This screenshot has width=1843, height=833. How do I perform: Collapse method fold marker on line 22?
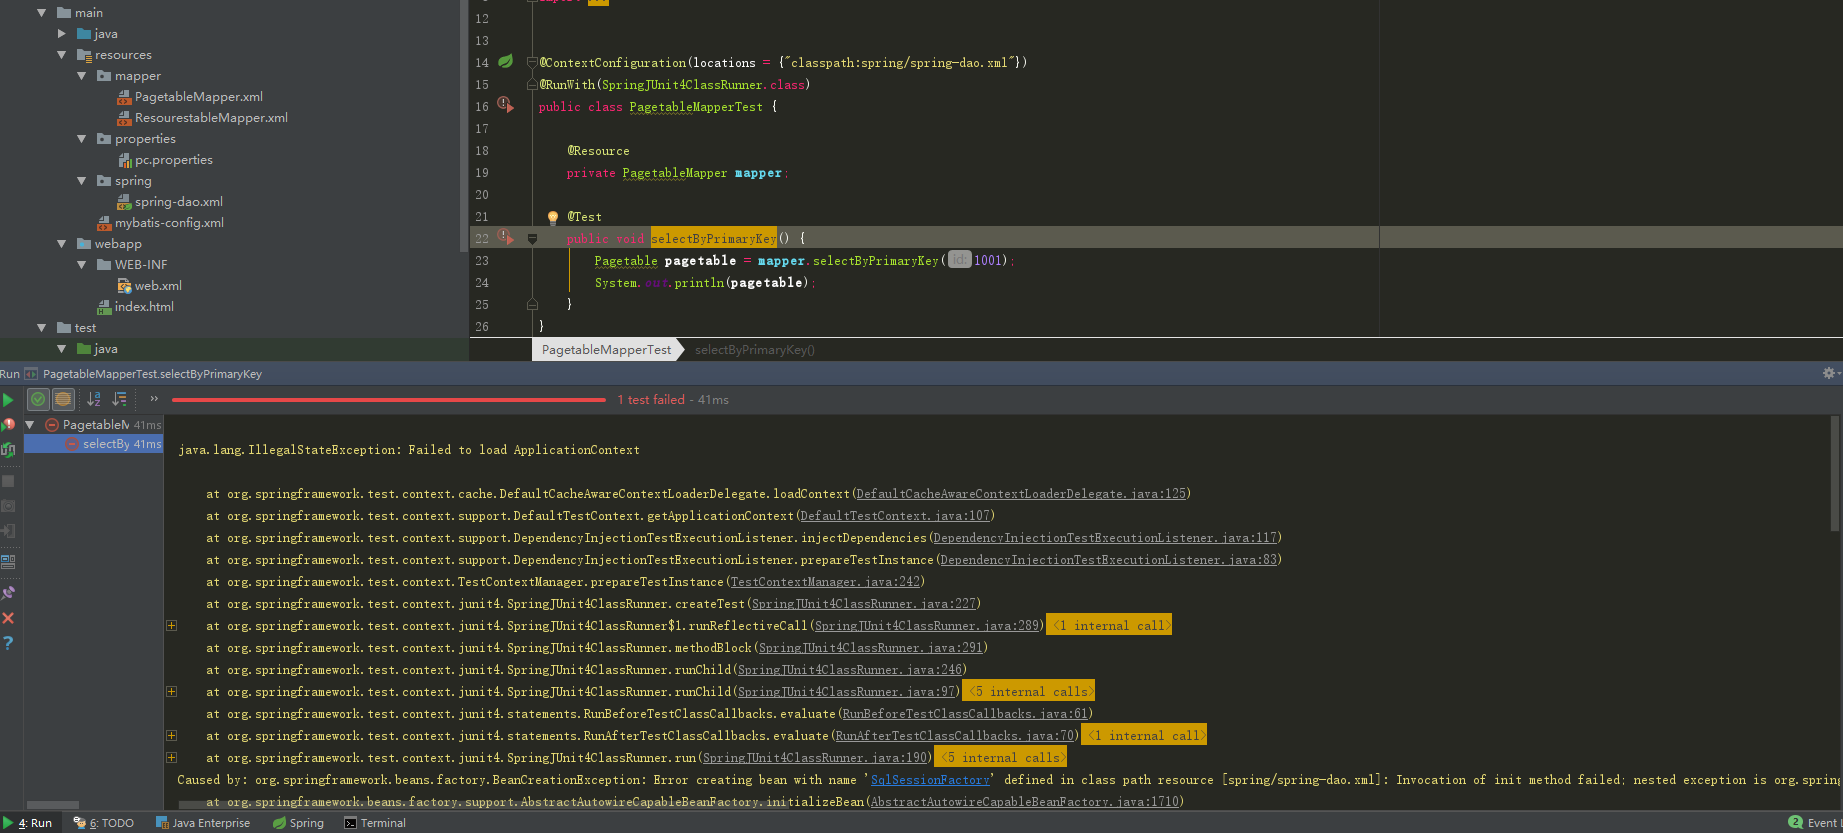(532, 239)
